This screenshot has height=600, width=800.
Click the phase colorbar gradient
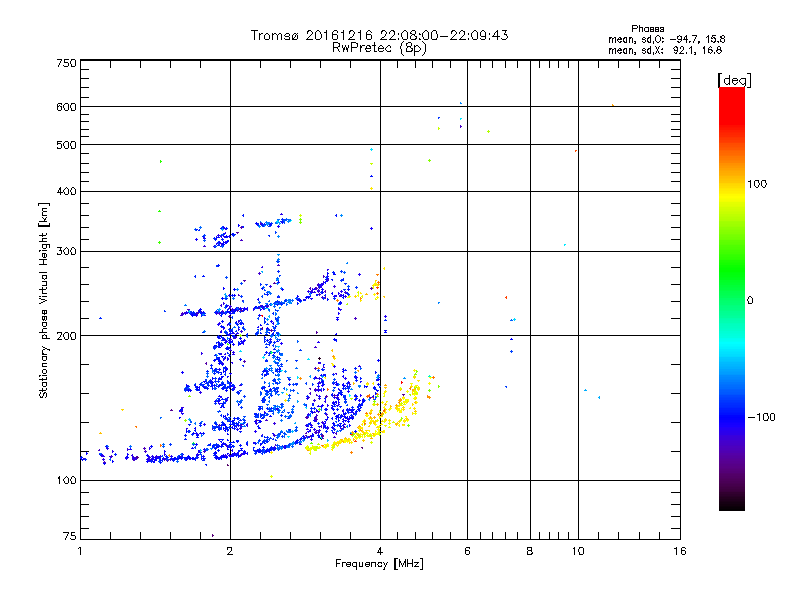(732, 299)
